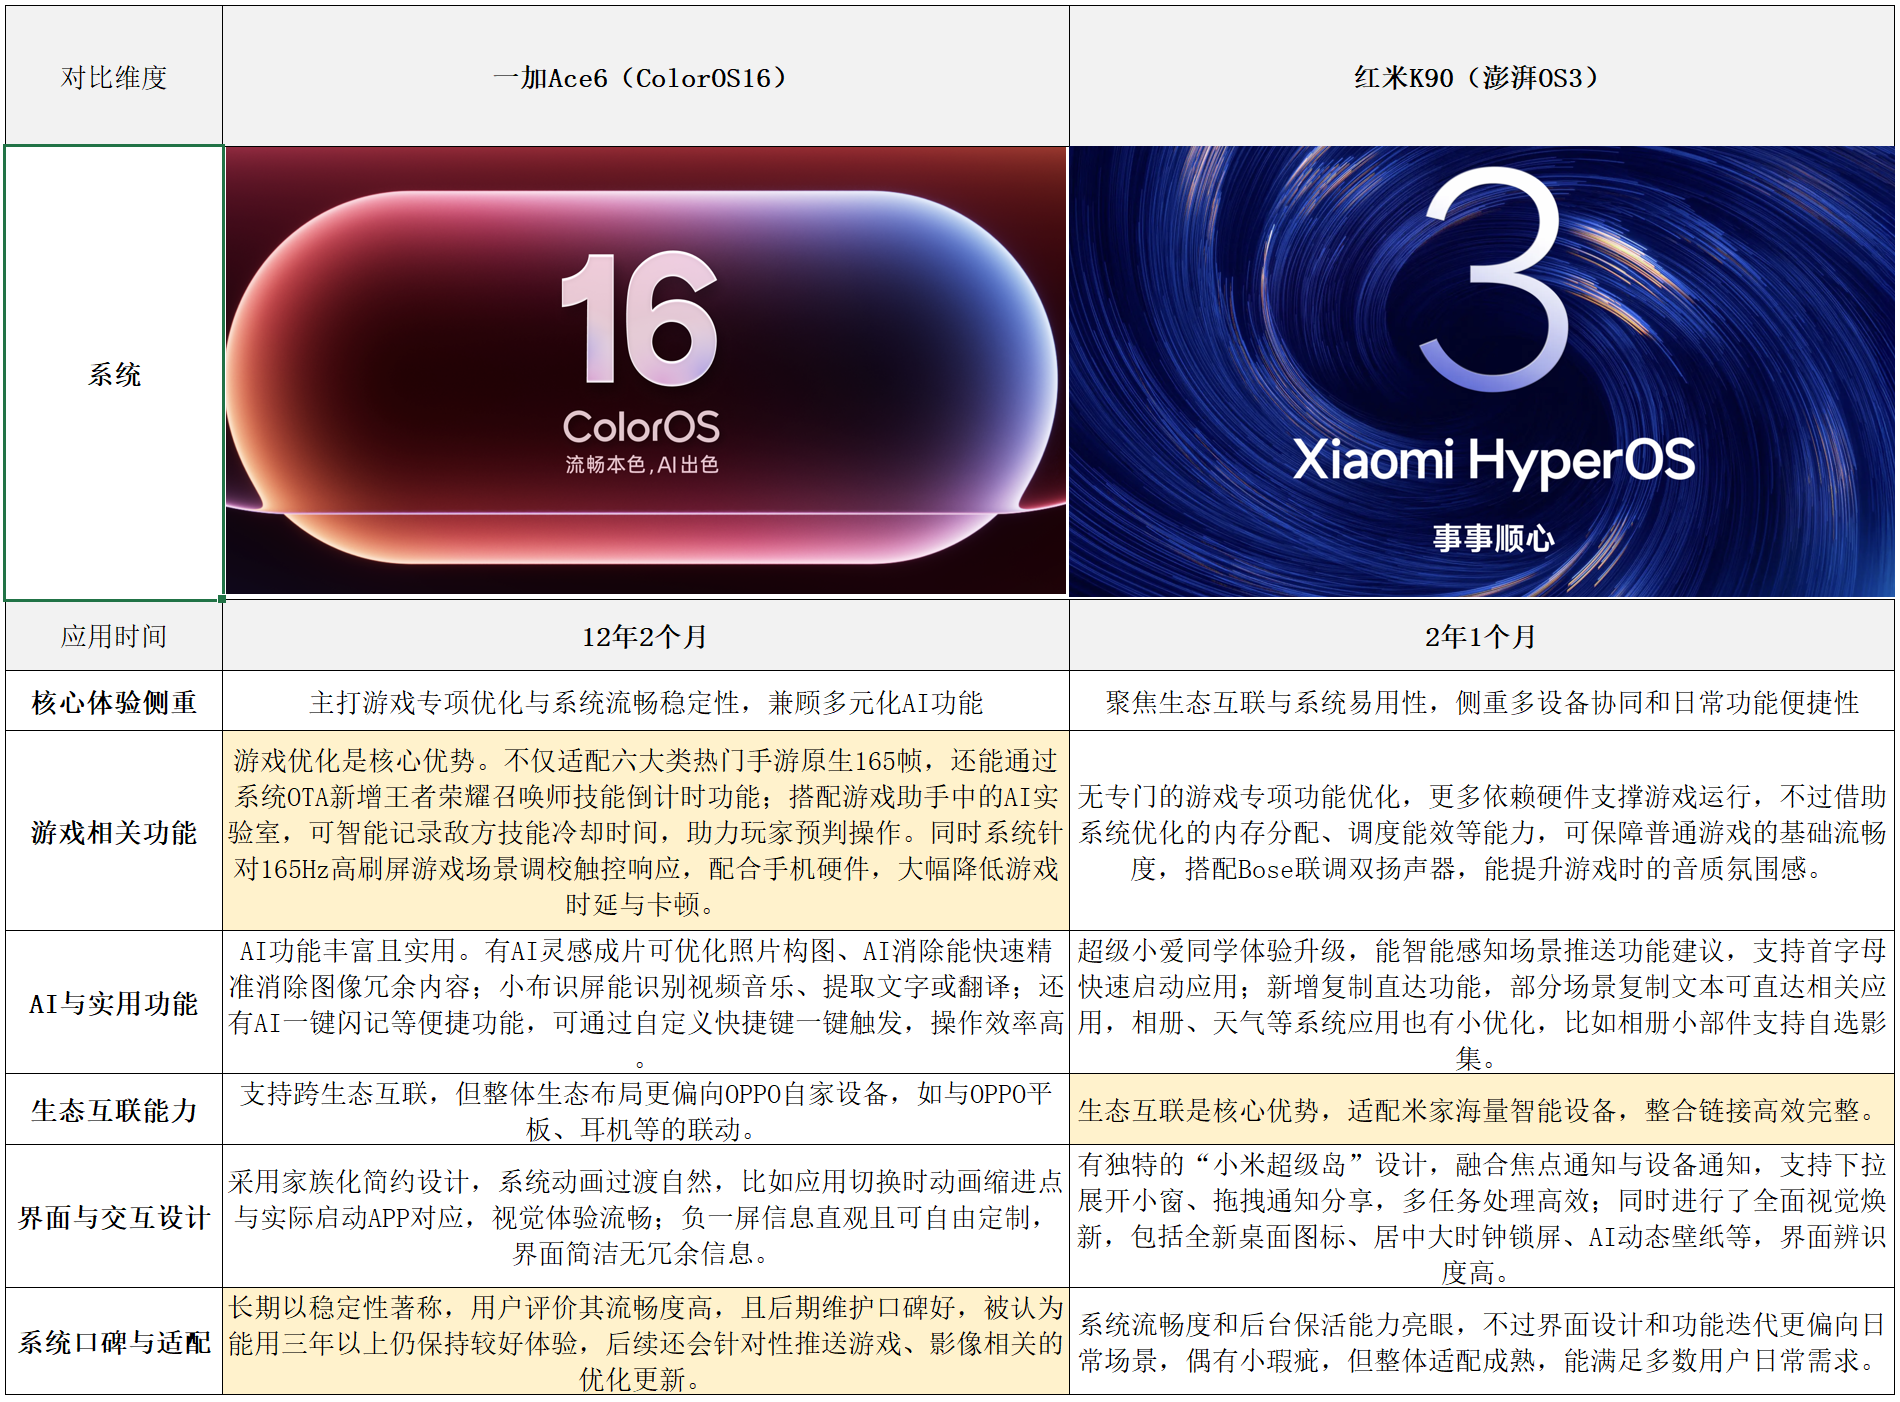The width and height of the screenshot is (1900, 1402).
Task: Click the cell starting 主打游戏专项优化与系统流畅稳定性
Action: [x=646, y=701]
